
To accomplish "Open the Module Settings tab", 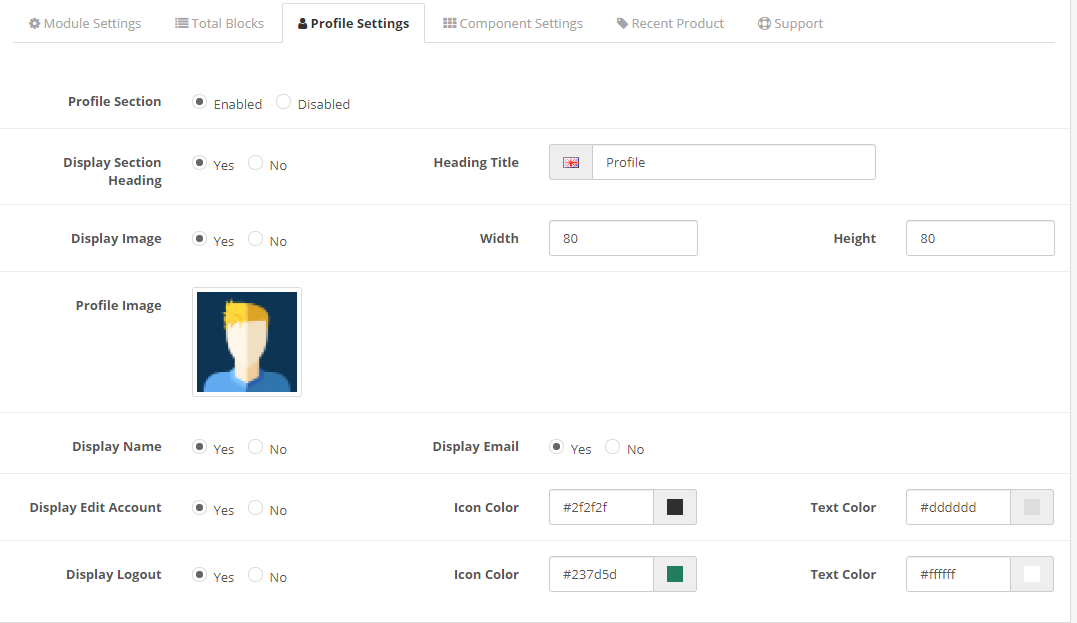I will pyautogui.click(x=84, y=23).
